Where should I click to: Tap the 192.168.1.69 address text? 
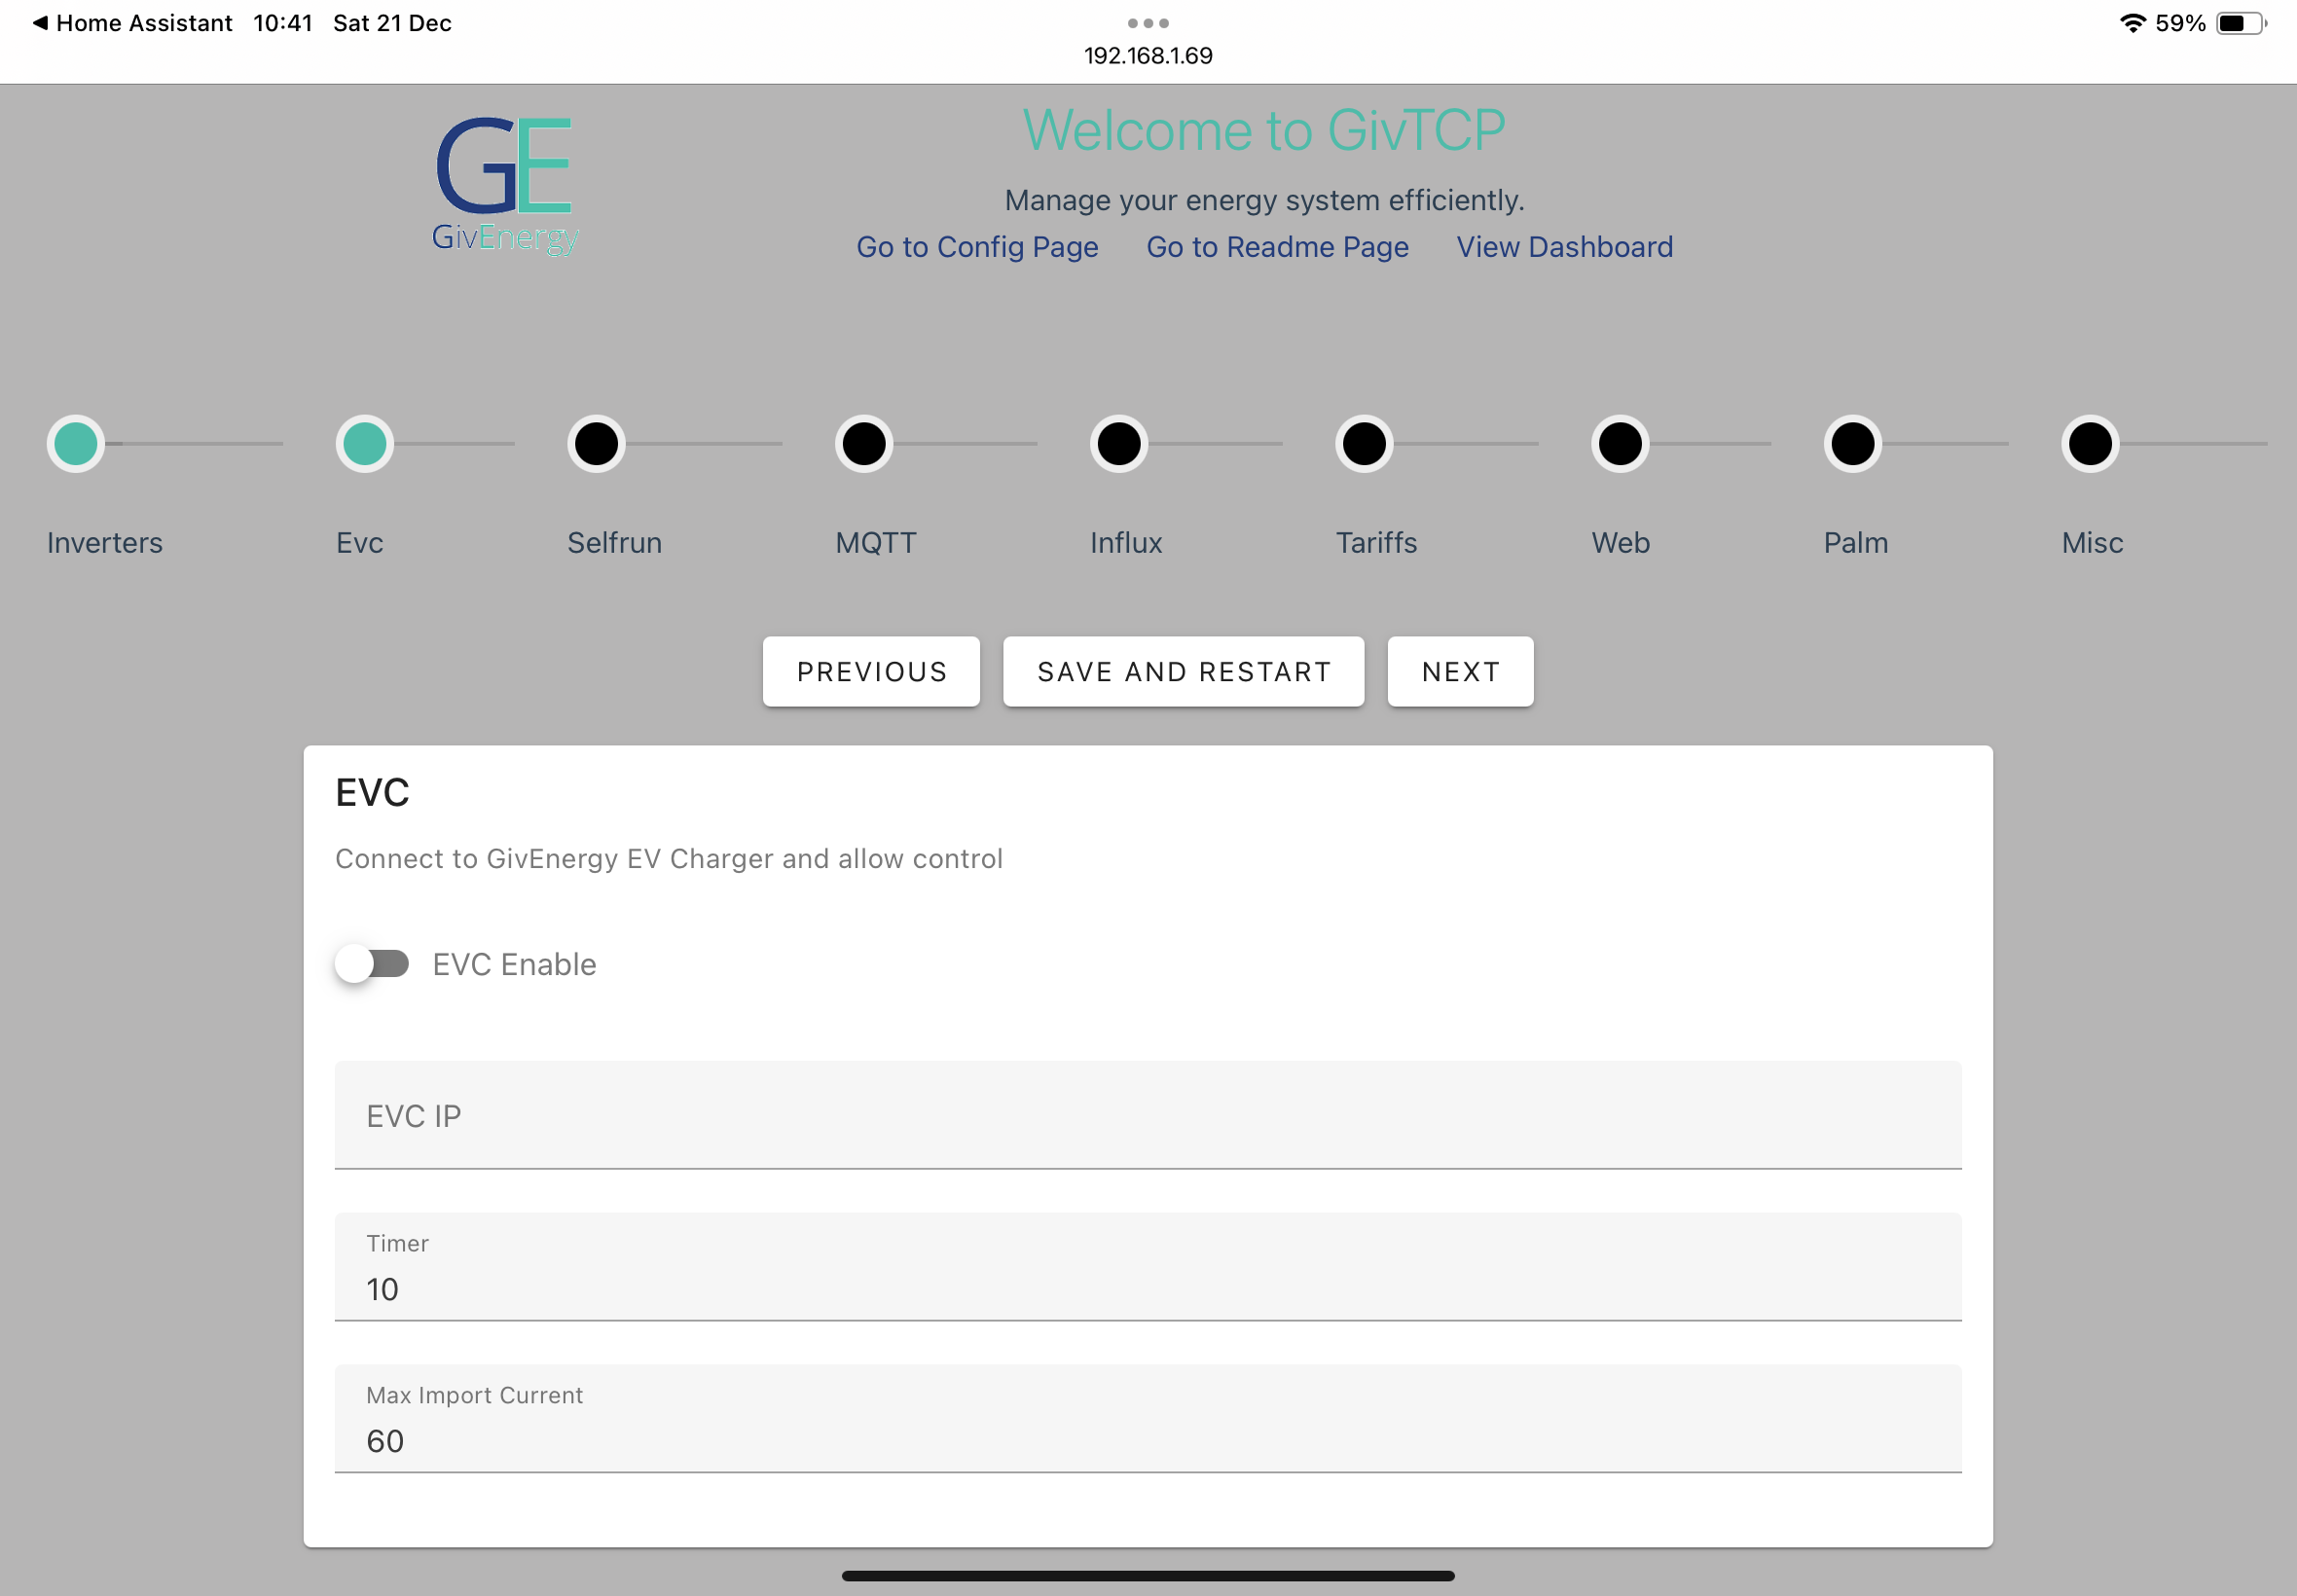(1148, 56)
